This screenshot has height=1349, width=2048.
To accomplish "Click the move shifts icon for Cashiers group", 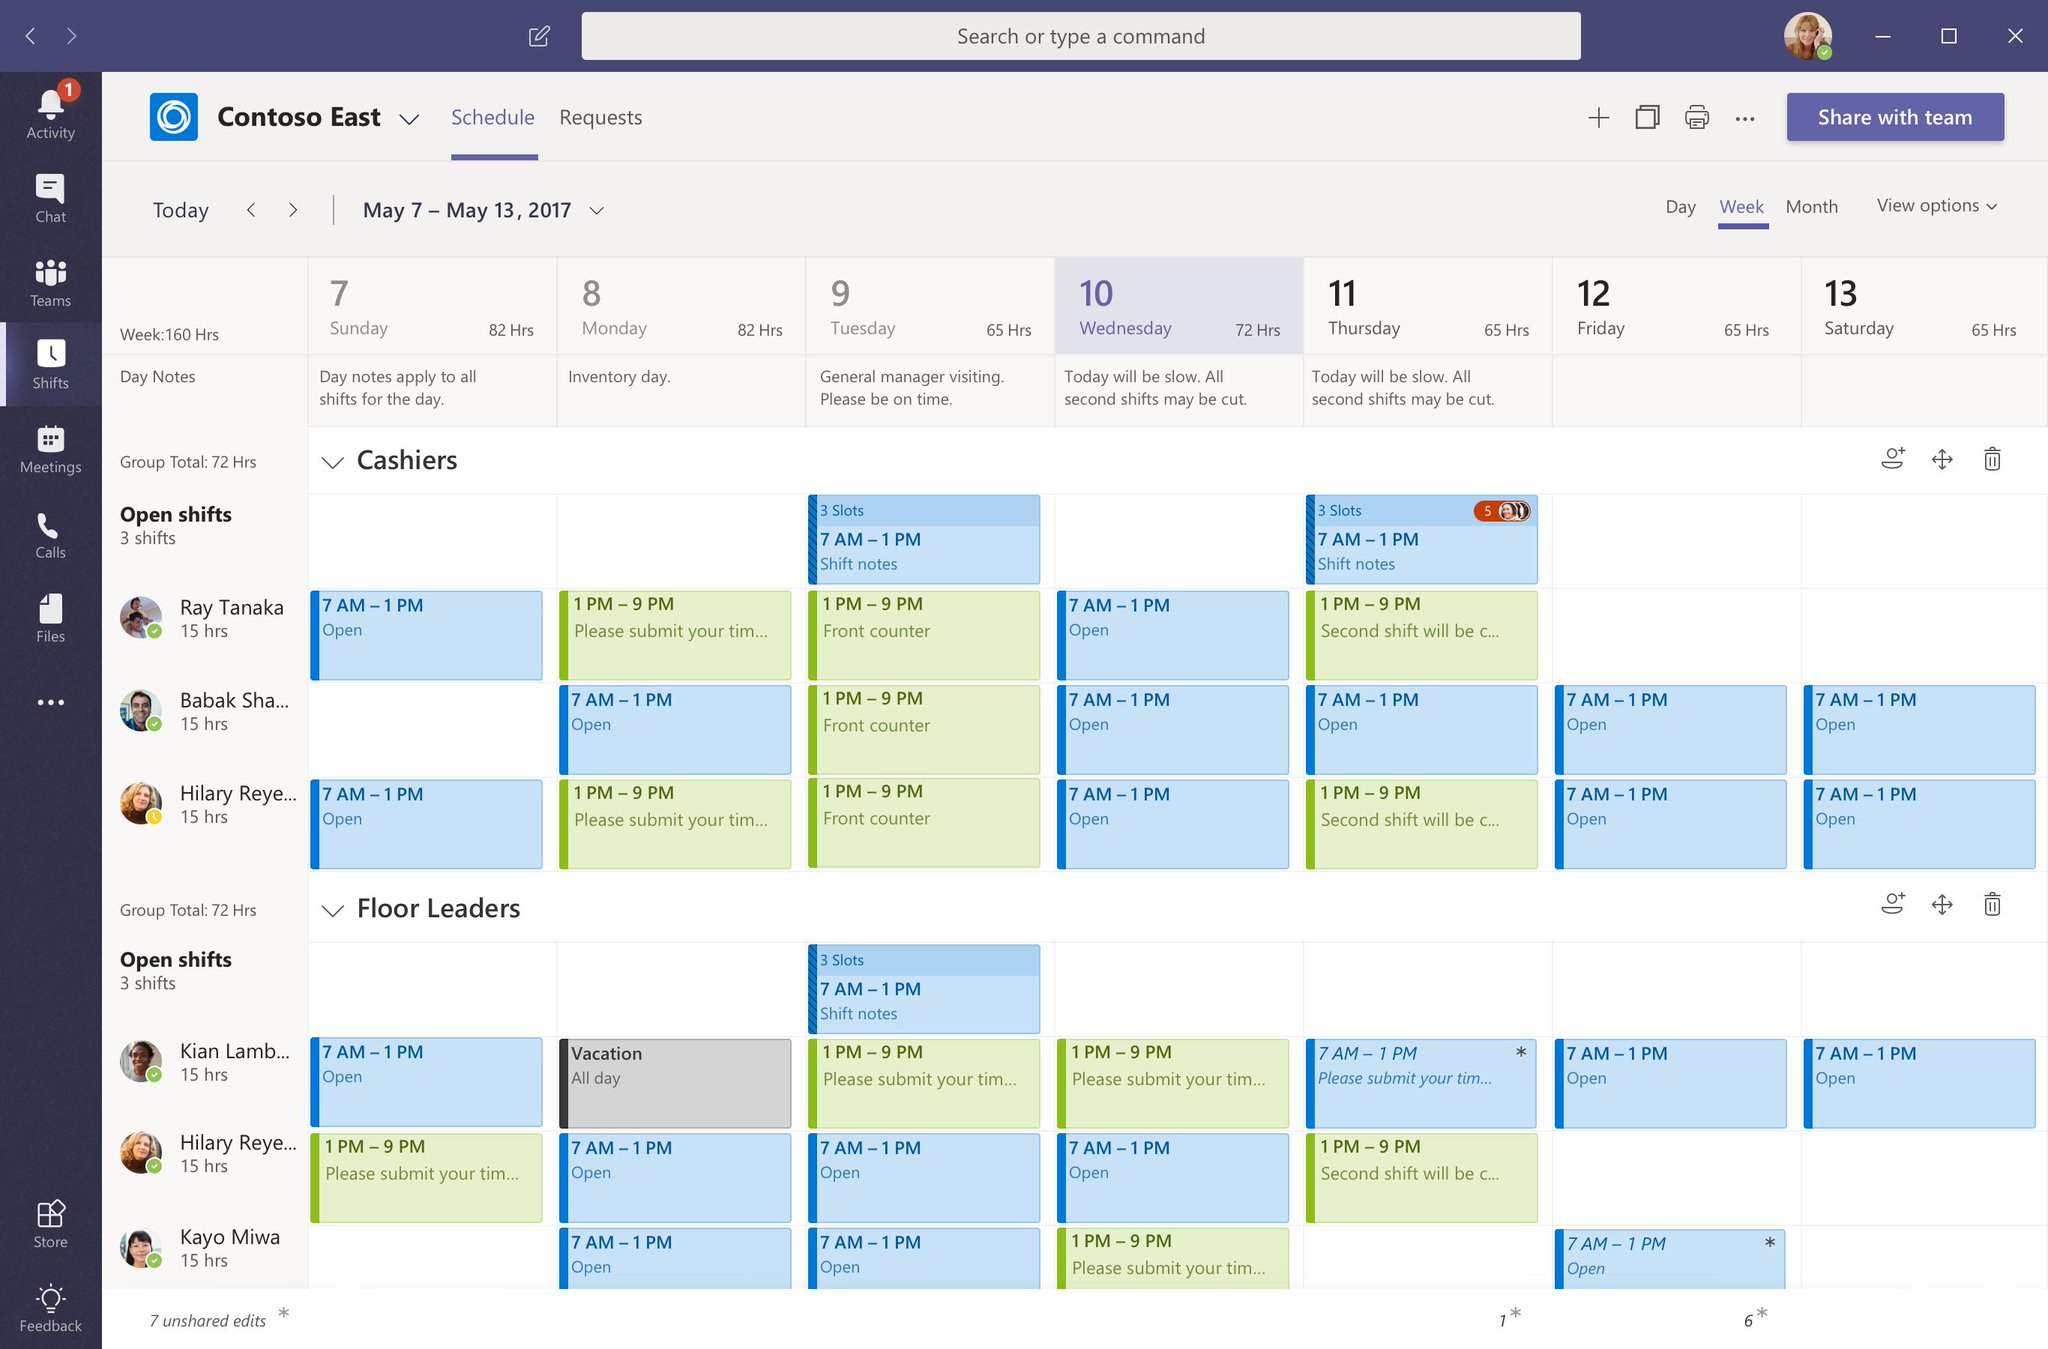I will point(1943,461).
